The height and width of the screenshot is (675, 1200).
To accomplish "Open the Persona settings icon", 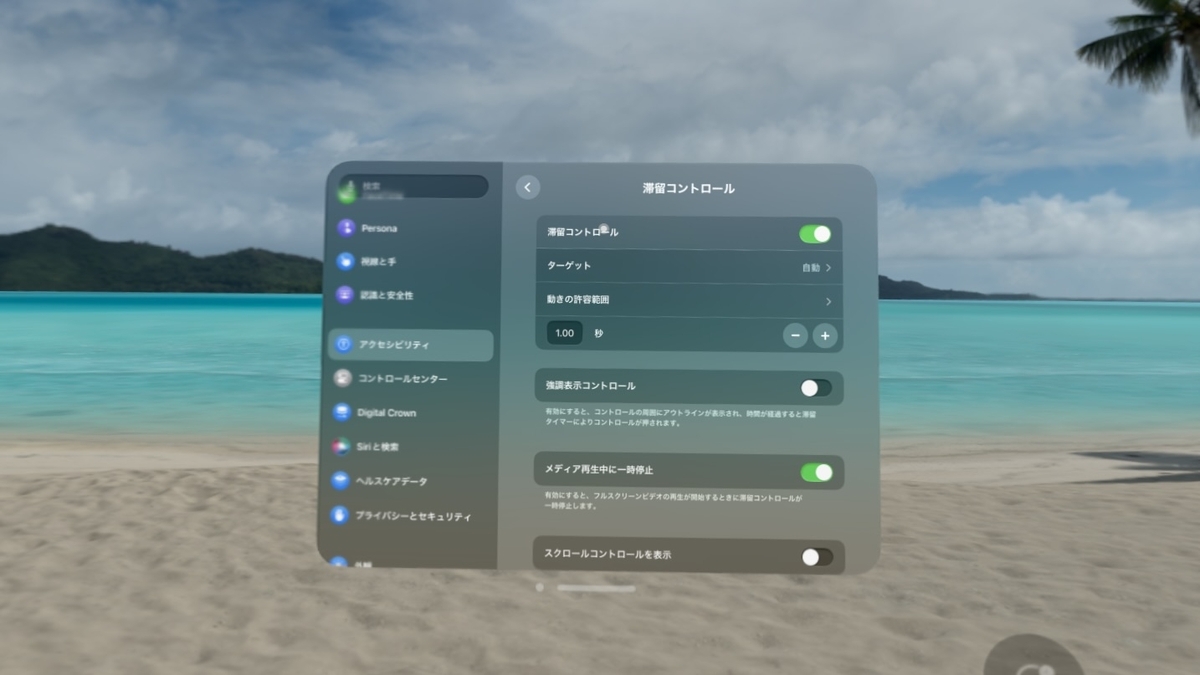I will click(346, 228).
